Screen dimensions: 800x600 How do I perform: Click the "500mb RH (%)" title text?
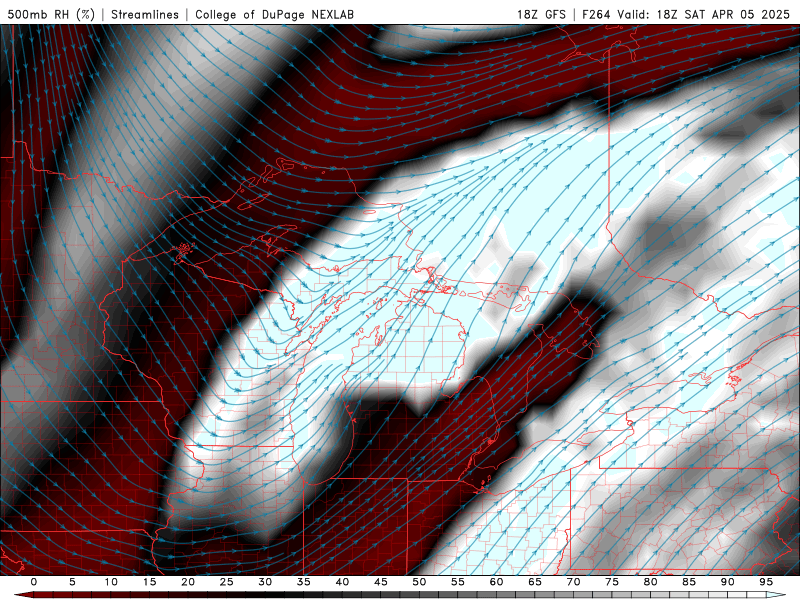click(x=52, y=14)
